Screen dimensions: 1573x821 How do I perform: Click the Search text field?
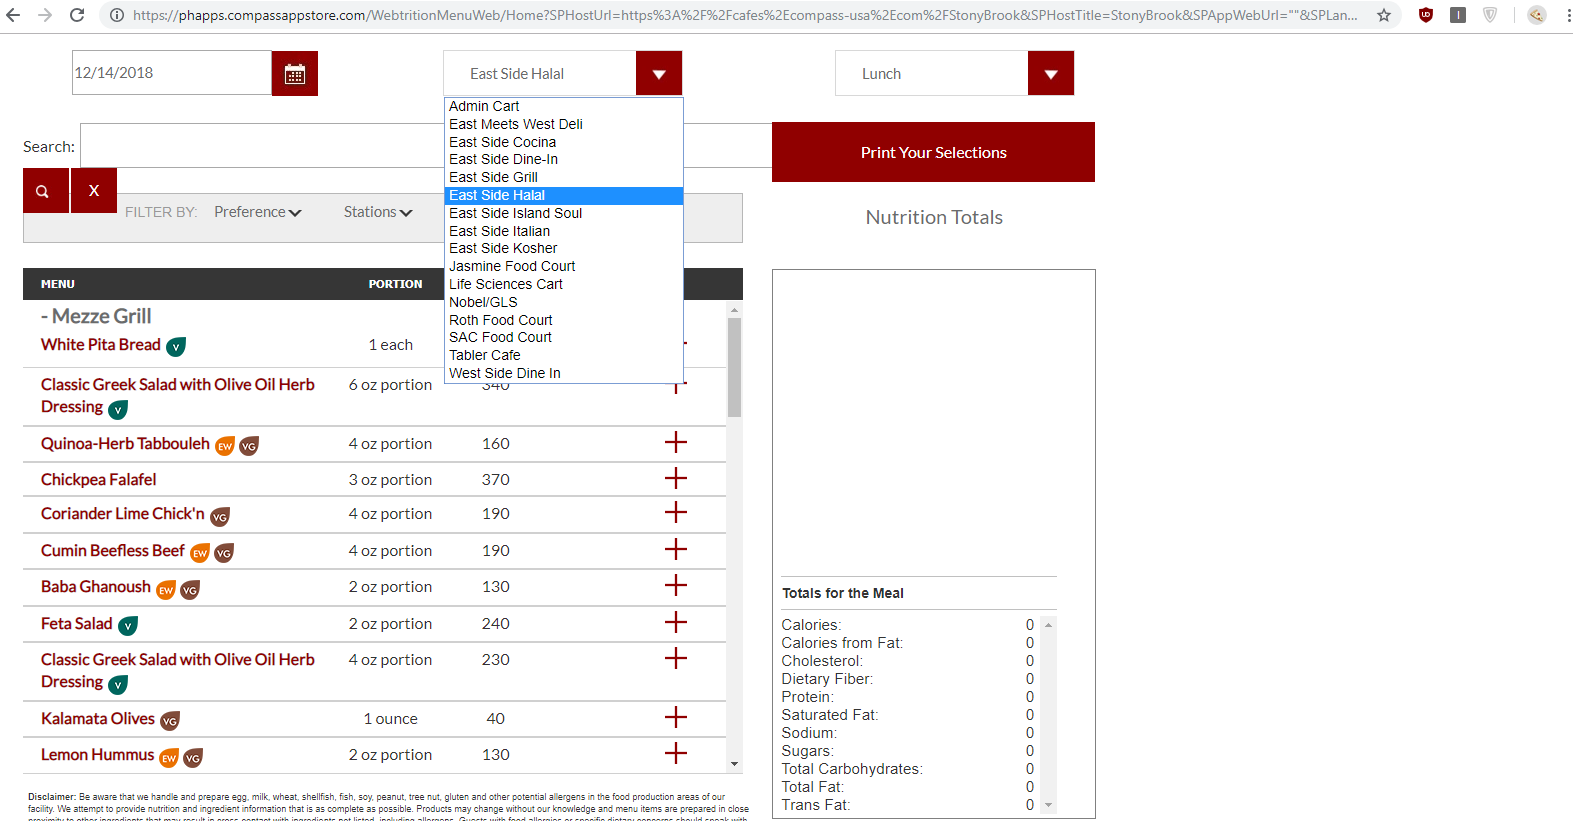[426, 146]
